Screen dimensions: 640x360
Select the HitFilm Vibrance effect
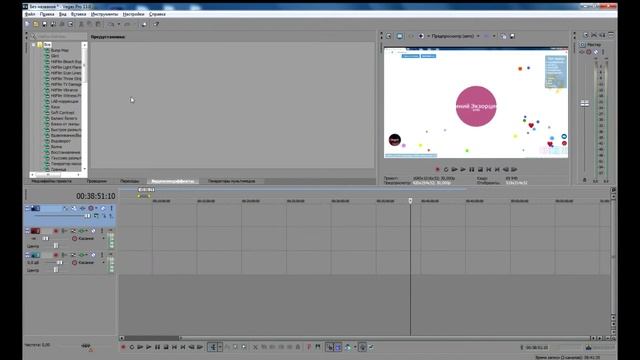coord(64,90)
